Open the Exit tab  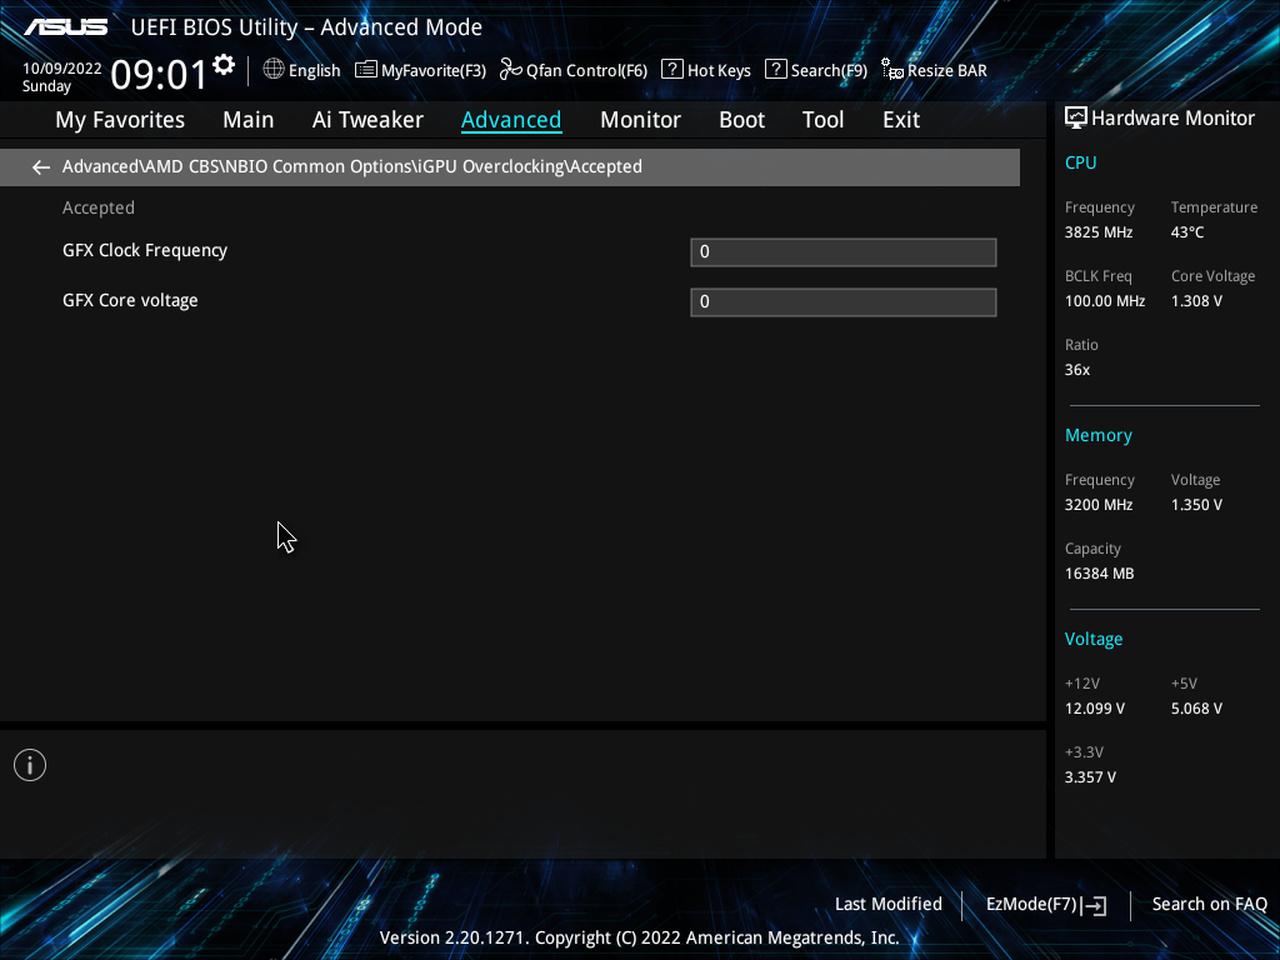[901, 120]
